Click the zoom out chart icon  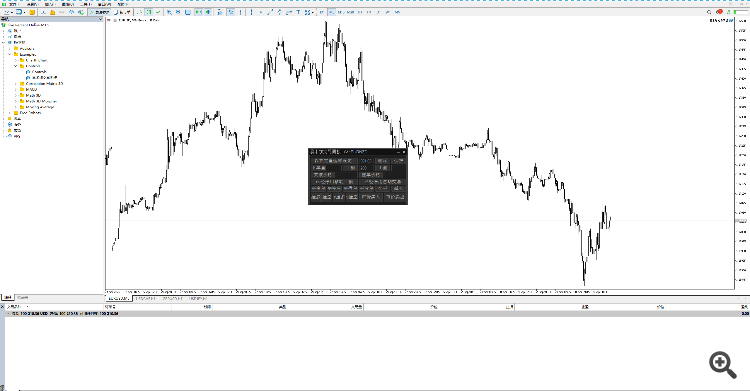click(x=178, y=12)
